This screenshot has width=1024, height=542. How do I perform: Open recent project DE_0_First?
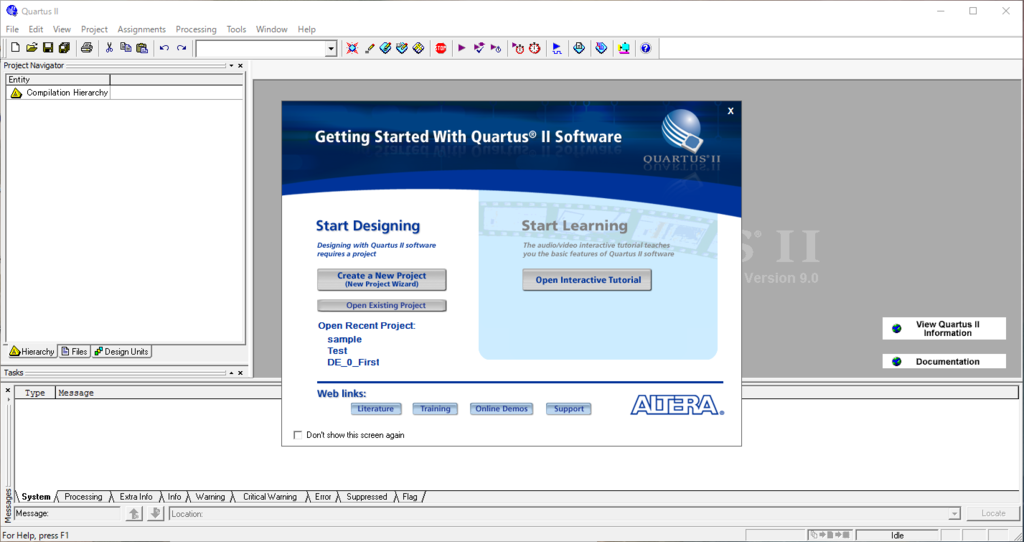coord(353,362)
